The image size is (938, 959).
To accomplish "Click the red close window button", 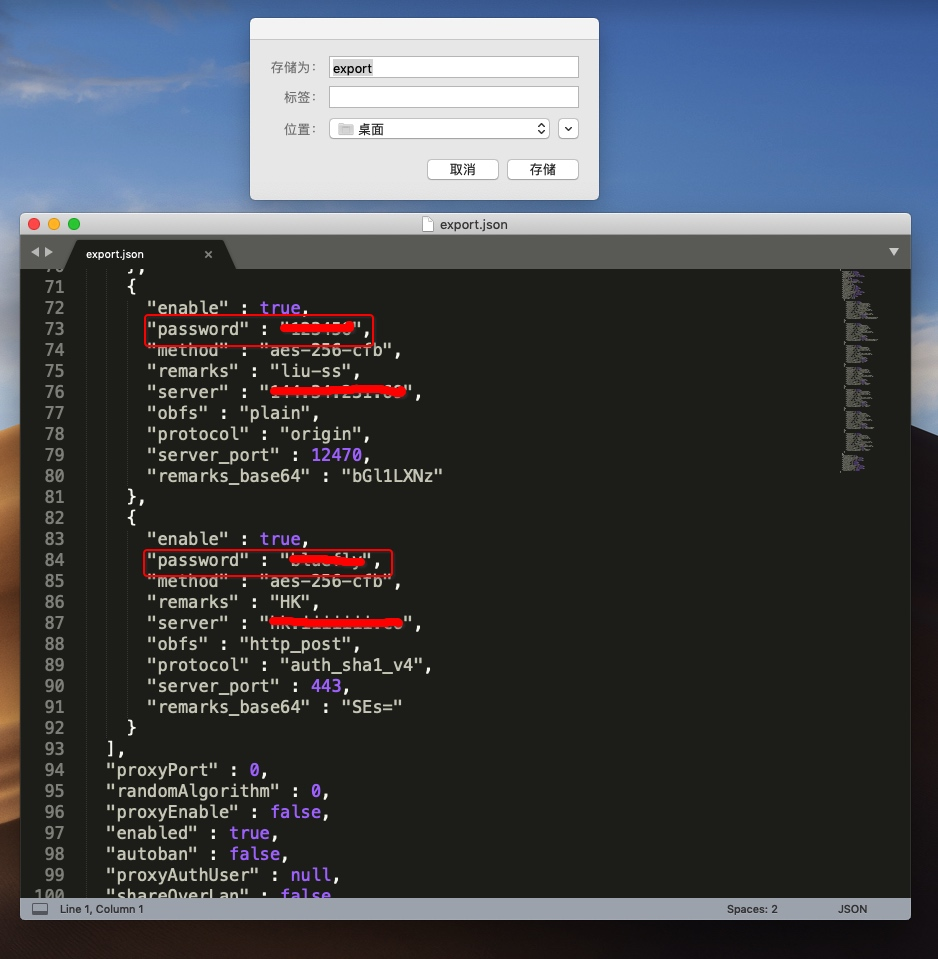I will pyautogui.click(x=34, y=224).
